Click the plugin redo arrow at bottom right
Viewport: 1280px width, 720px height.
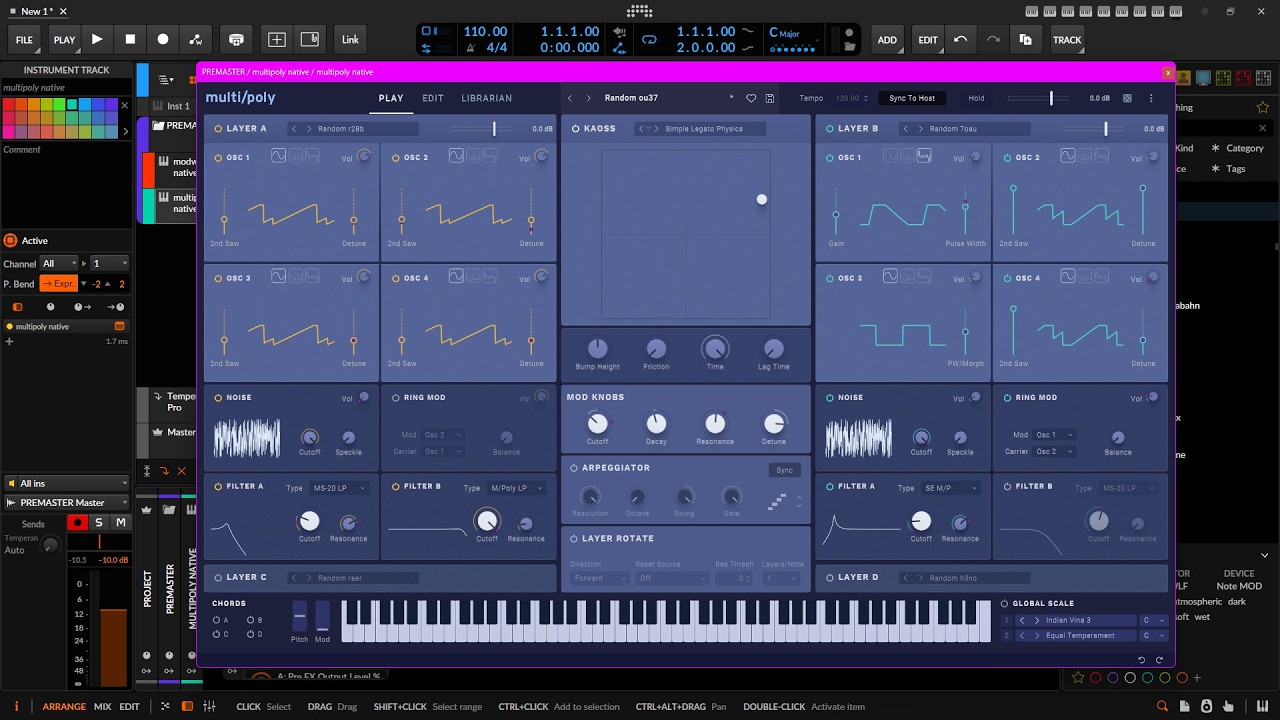(1159, 660)
